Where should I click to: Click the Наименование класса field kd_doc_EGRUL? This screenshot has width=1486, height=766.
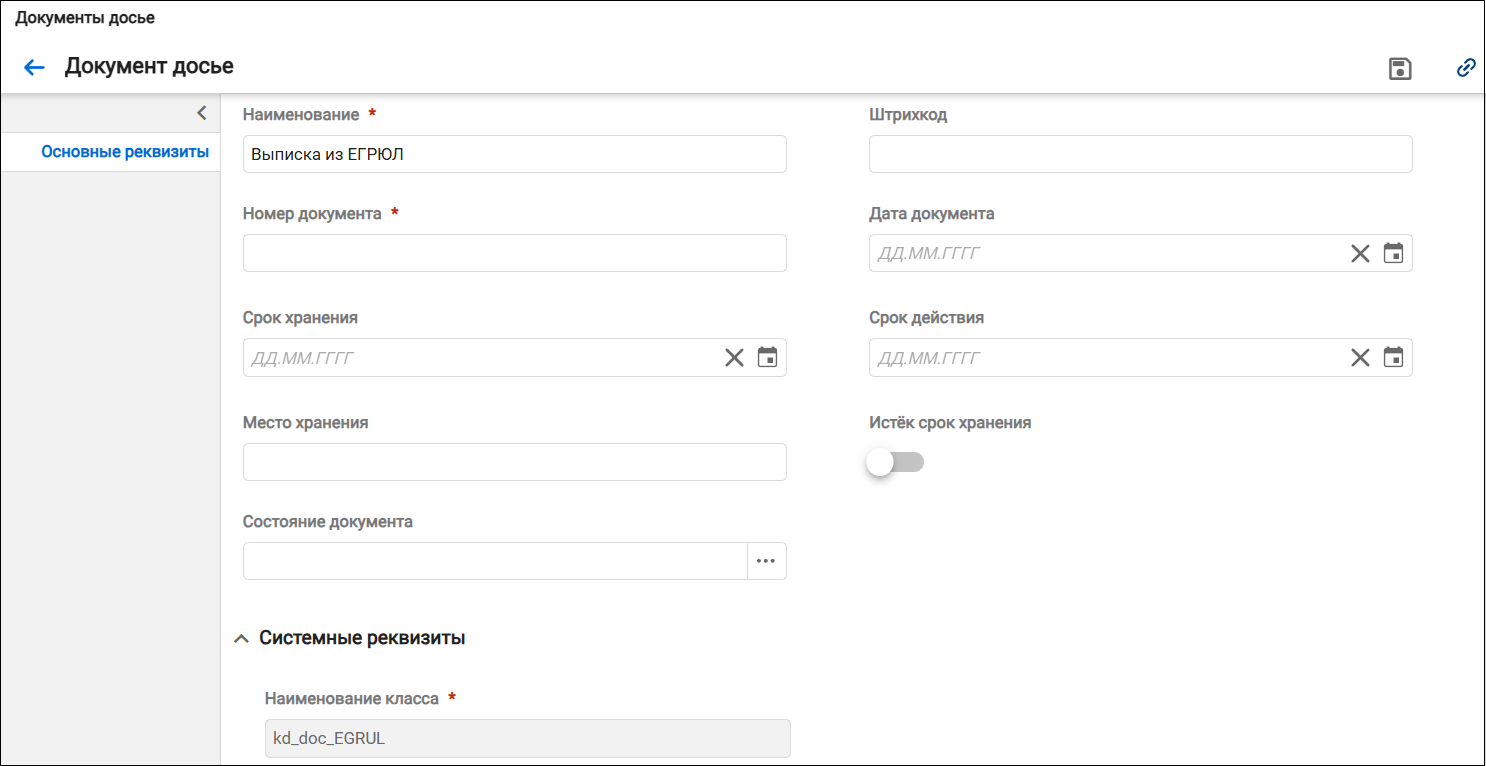528,738
